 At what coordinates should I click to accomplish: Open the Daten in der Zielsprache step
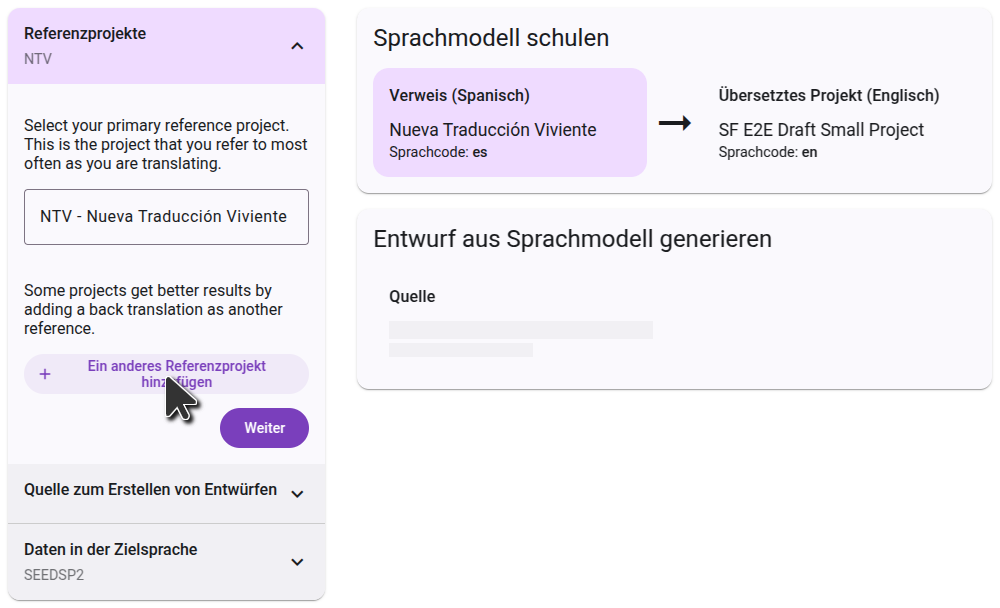coord(111,549)
